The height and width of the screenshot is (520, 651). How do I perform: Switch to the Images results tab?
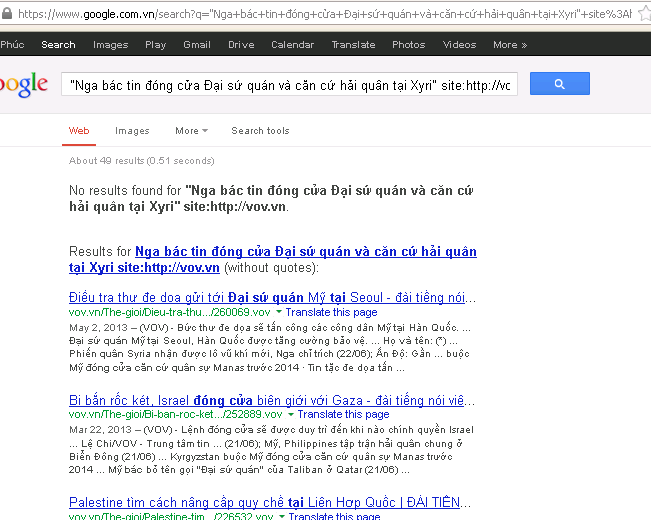pos(132,131)
